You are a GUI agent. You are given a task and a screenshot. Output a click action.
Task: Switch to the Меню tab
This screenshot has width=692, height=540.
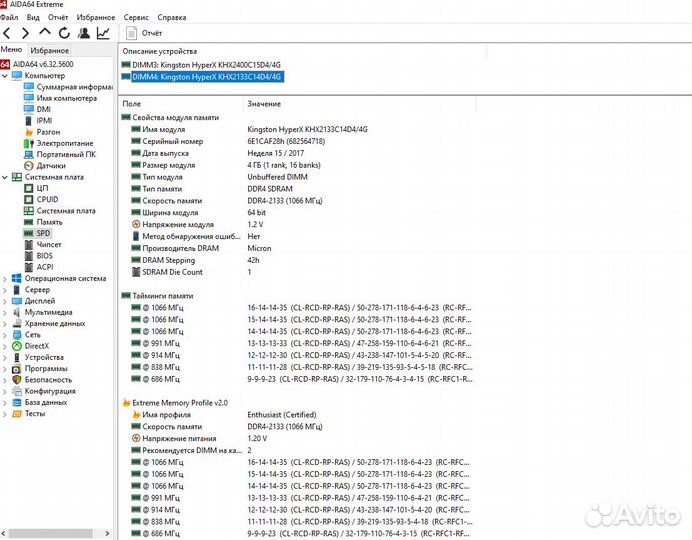click(11, 49)
